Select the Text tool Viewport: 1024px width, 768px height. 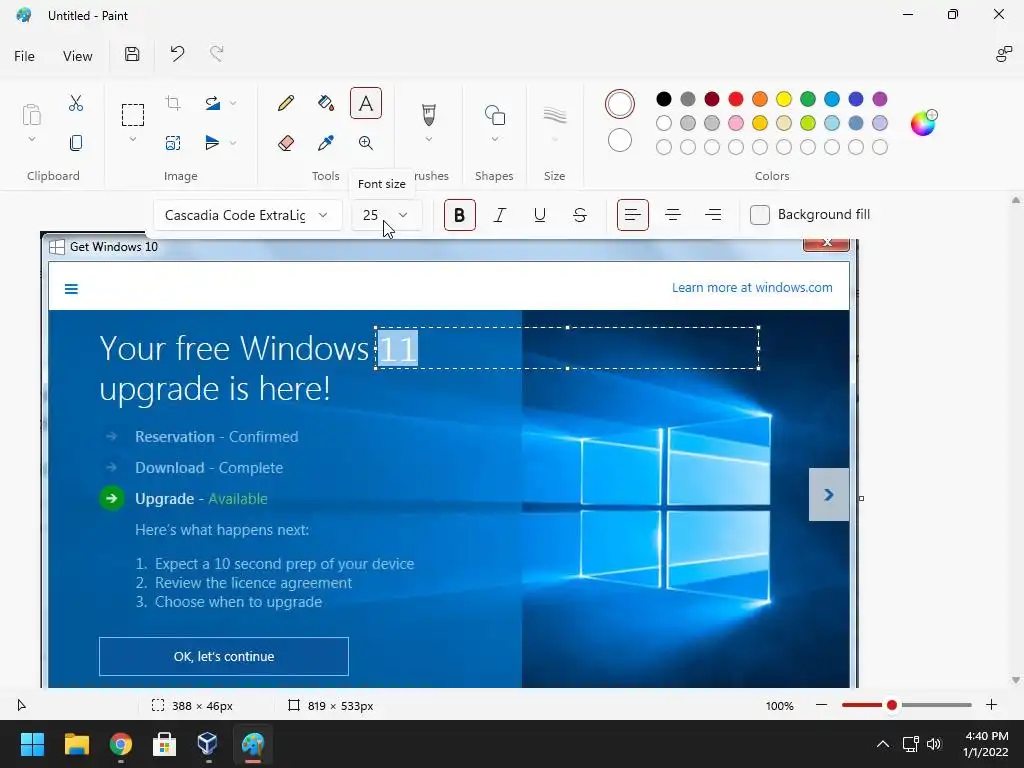tap(366, 103)
